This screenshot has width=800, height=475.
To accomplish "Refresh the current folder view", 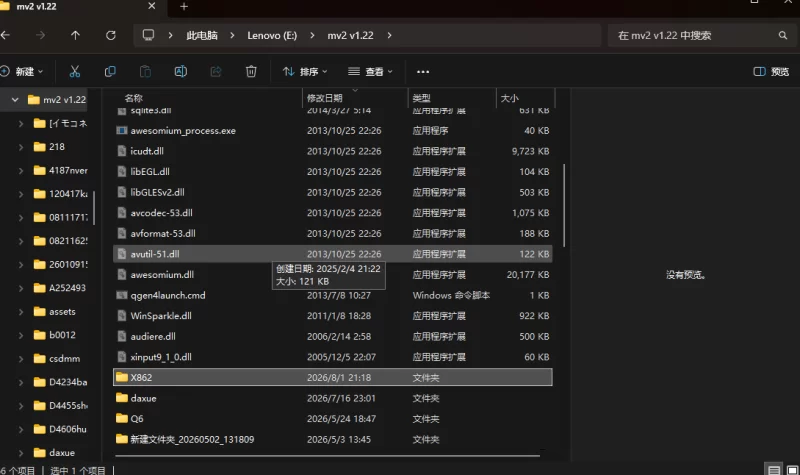I will tap(111, 35).
